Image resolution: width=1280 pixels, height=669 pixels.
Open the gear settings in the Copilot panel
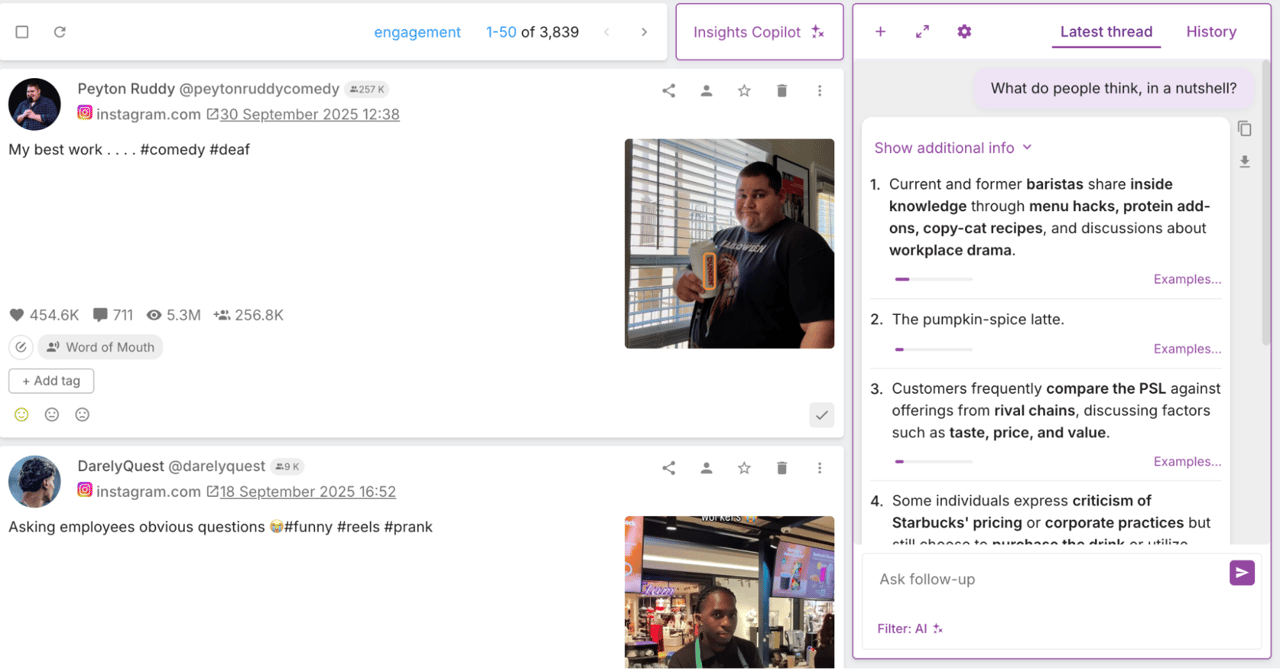coord(963,31)
